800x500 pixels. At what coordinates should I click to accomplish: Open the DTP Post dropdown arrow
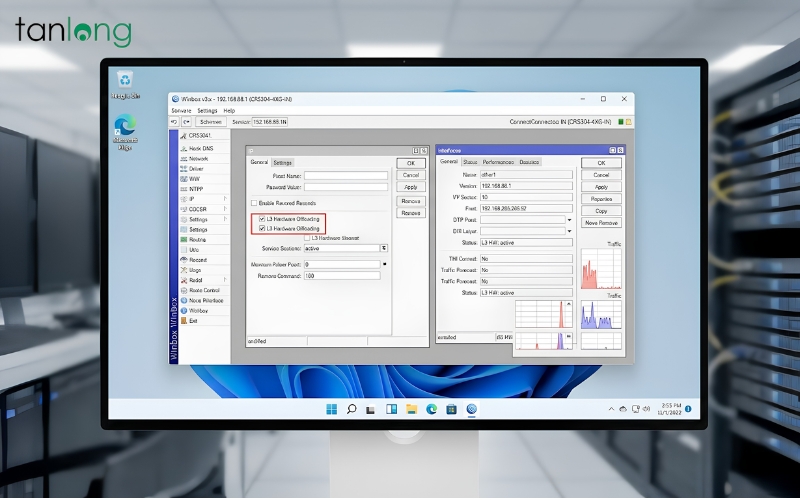pos(569,219)
